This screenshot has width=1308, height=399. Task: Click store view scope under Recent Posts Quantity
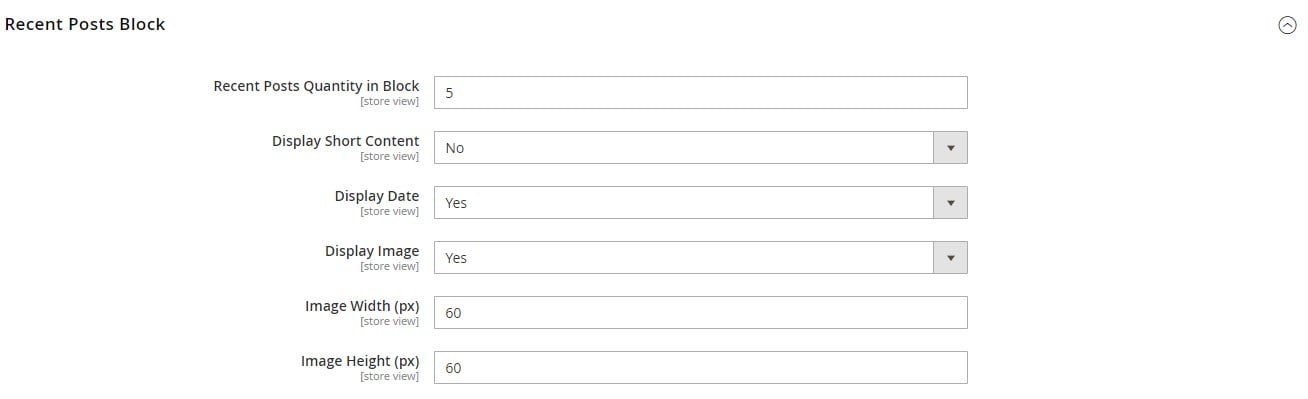point(390,101)
